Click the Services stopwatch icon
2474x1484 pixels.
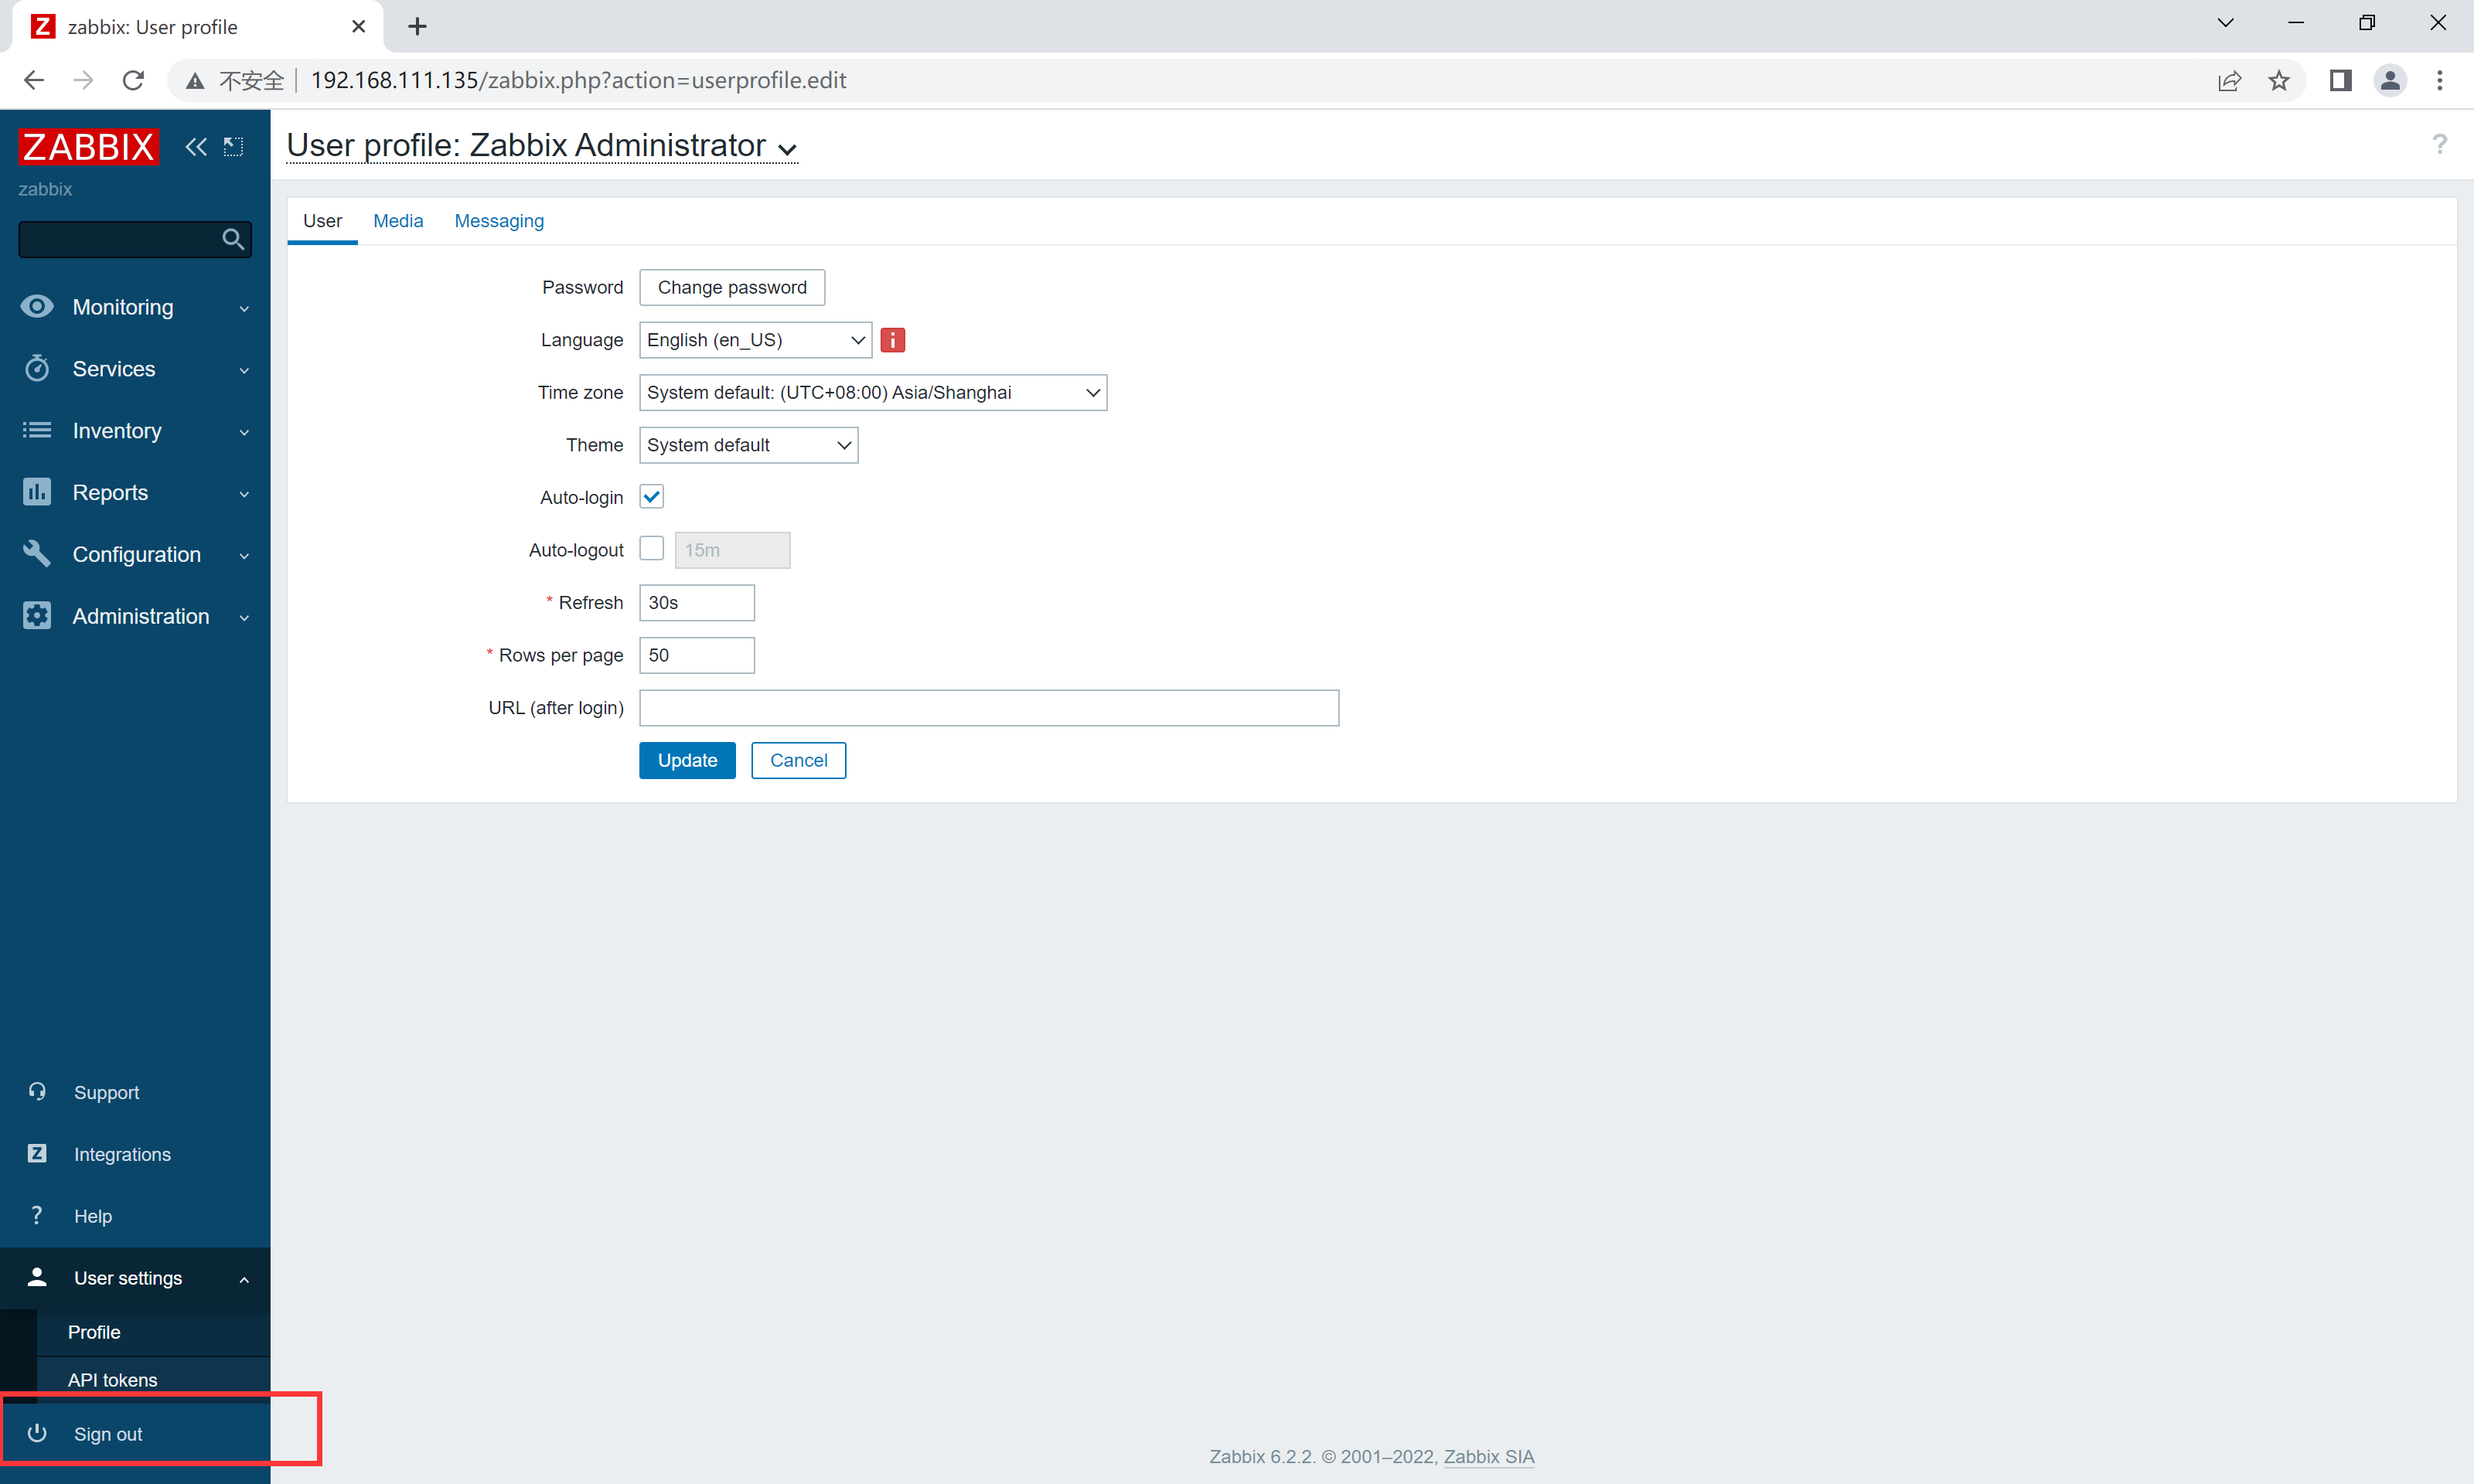point(37,368)
